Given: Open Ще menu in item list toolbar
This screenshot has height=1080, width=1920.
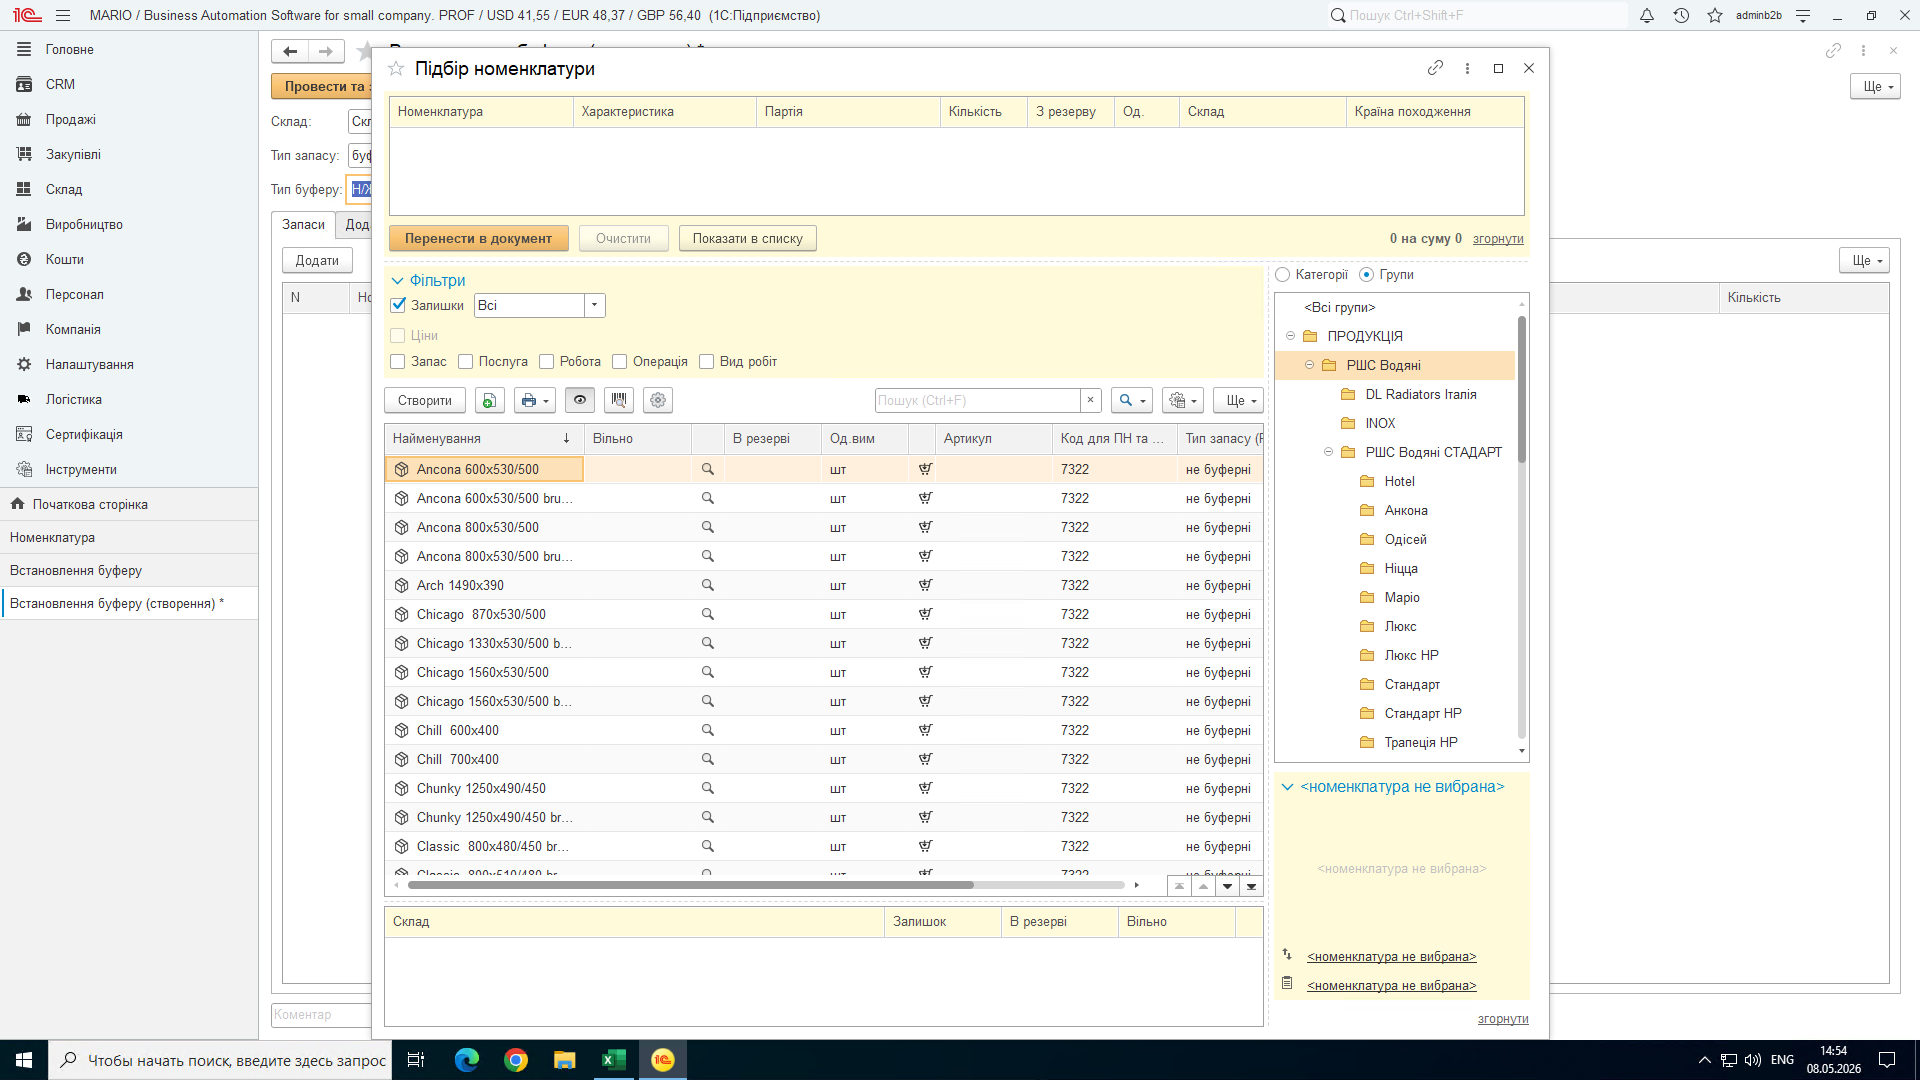Looking at the screenshot, I should coord(1239,400).
